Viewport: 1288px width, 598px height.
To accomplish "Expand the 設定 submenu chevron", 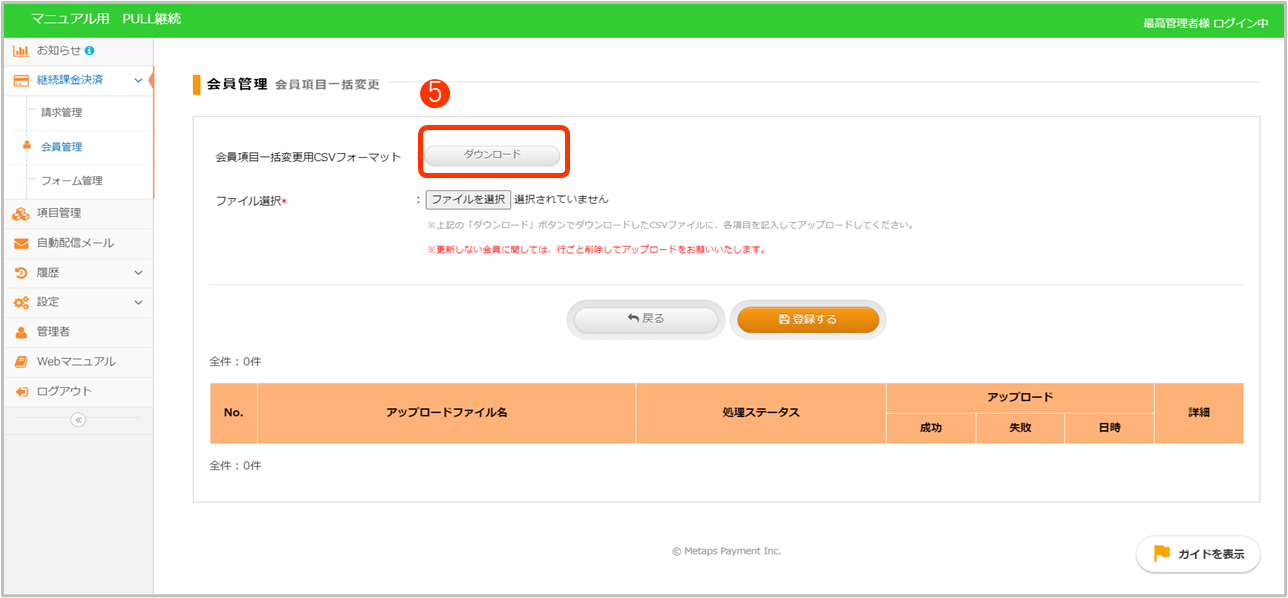I will [x=138, y=302].
